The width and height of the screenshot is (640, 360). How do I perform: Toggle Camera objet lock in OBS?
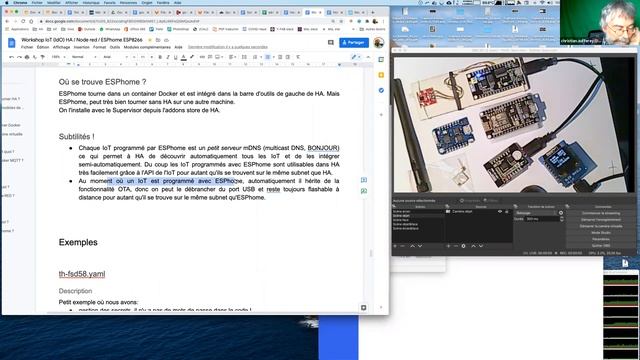tap(507, 212)
